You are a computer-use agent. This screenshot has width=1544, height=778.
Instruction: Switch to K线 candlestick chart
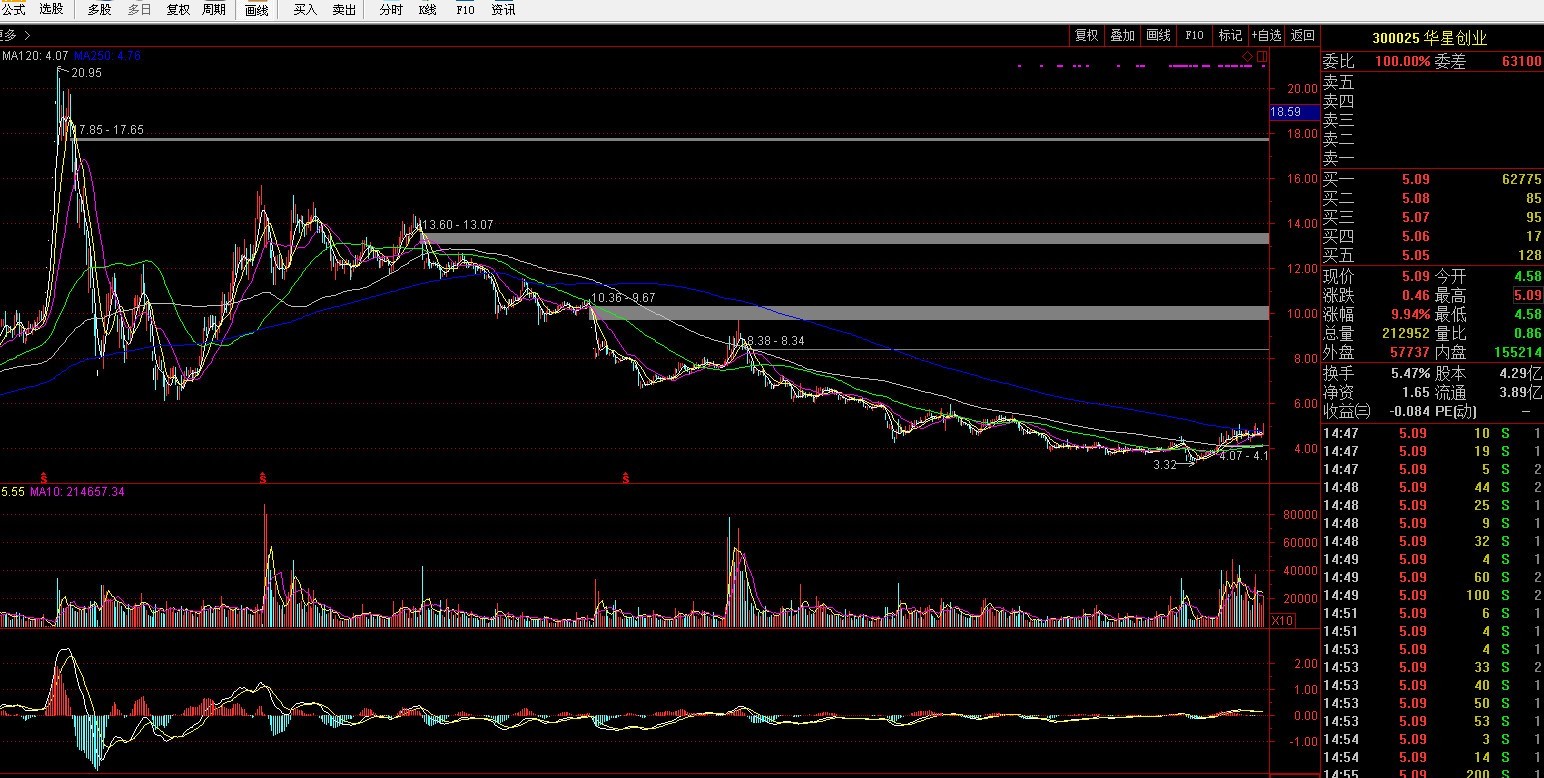click(x=427, y=9)
